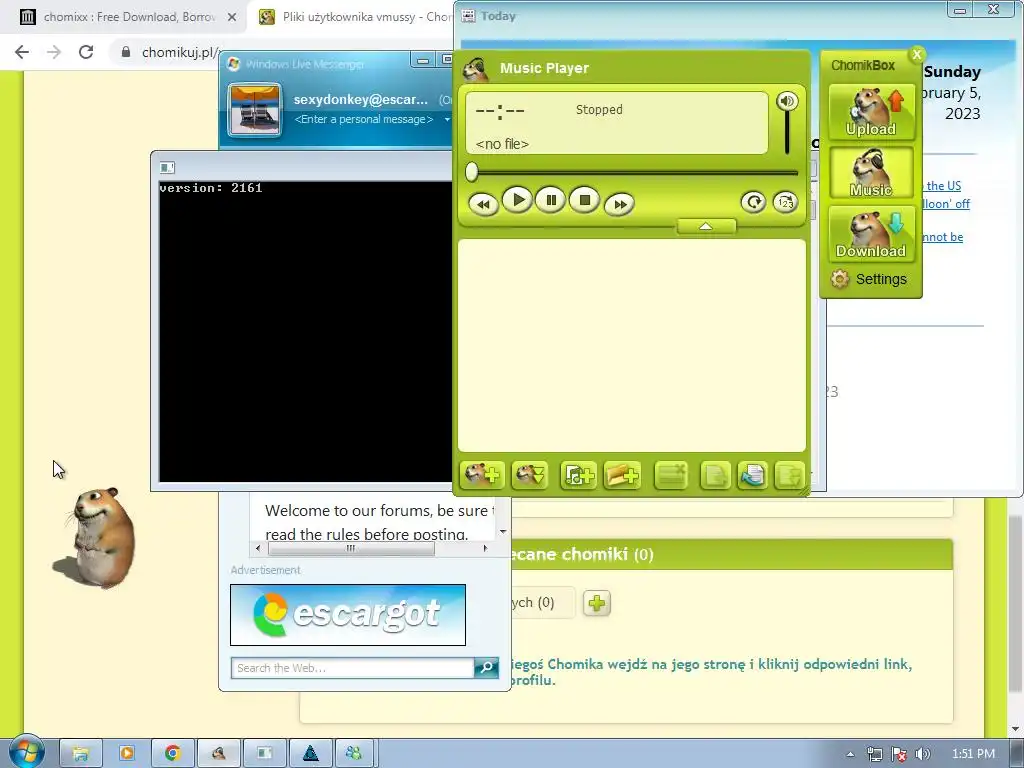Toggle repeat mode in Music Player

[x=753, y=202]
